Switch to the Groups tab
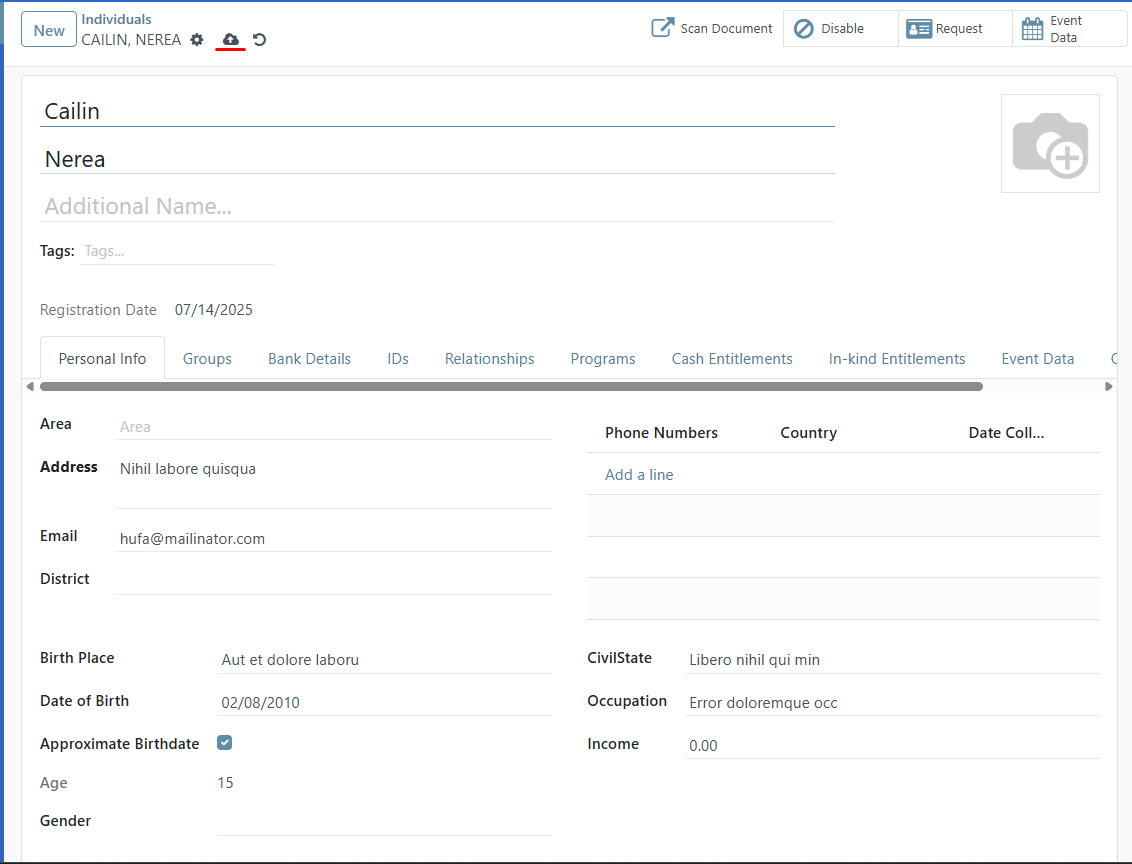Viewport: 1132px width, 864px height. (x=206, y=358)
